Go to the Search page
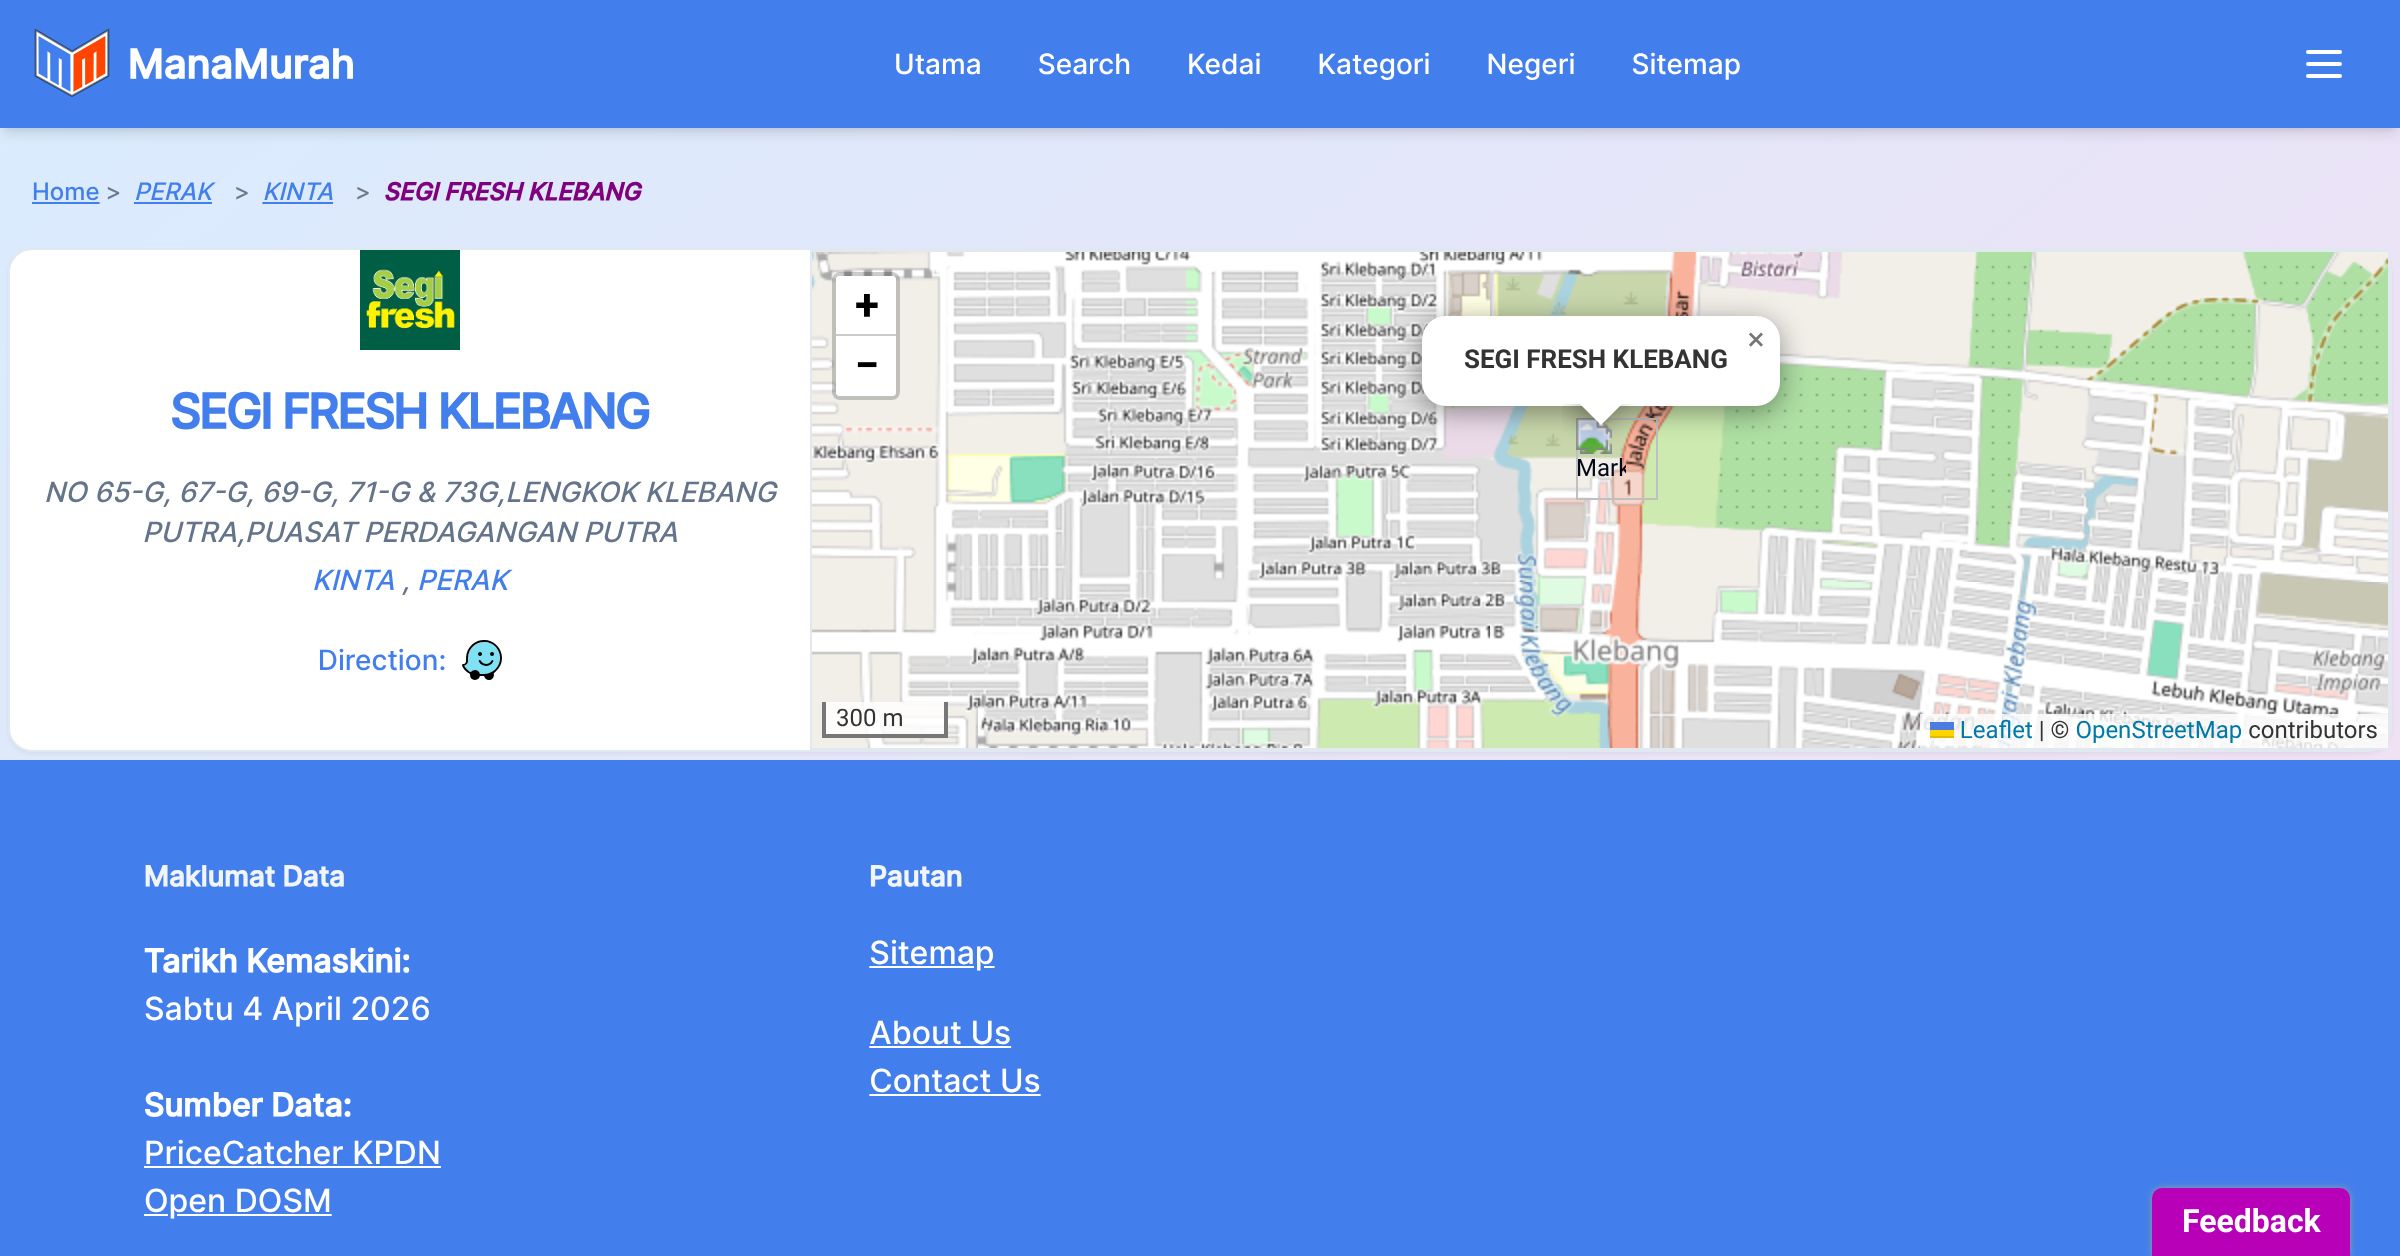Viewport: 2400px width, 1256px height. (x=1083, y=64)
